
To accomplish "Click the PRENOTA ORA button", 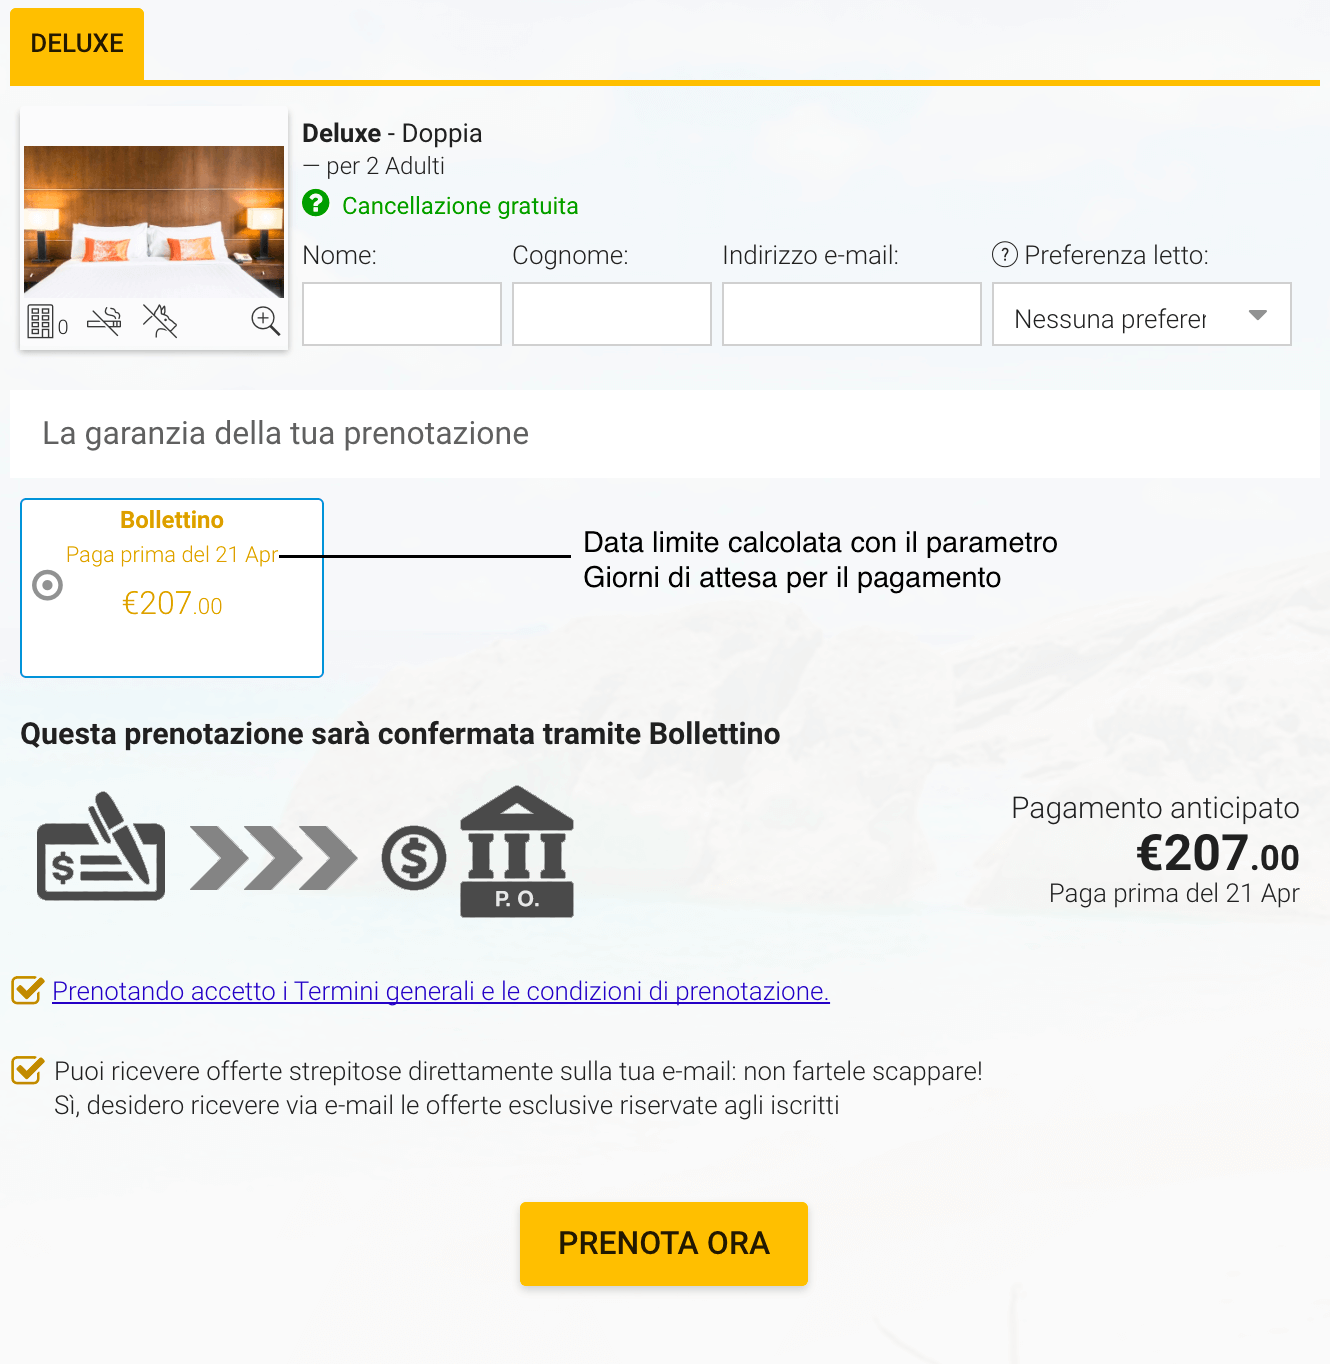I will [x=664, y=1243].
